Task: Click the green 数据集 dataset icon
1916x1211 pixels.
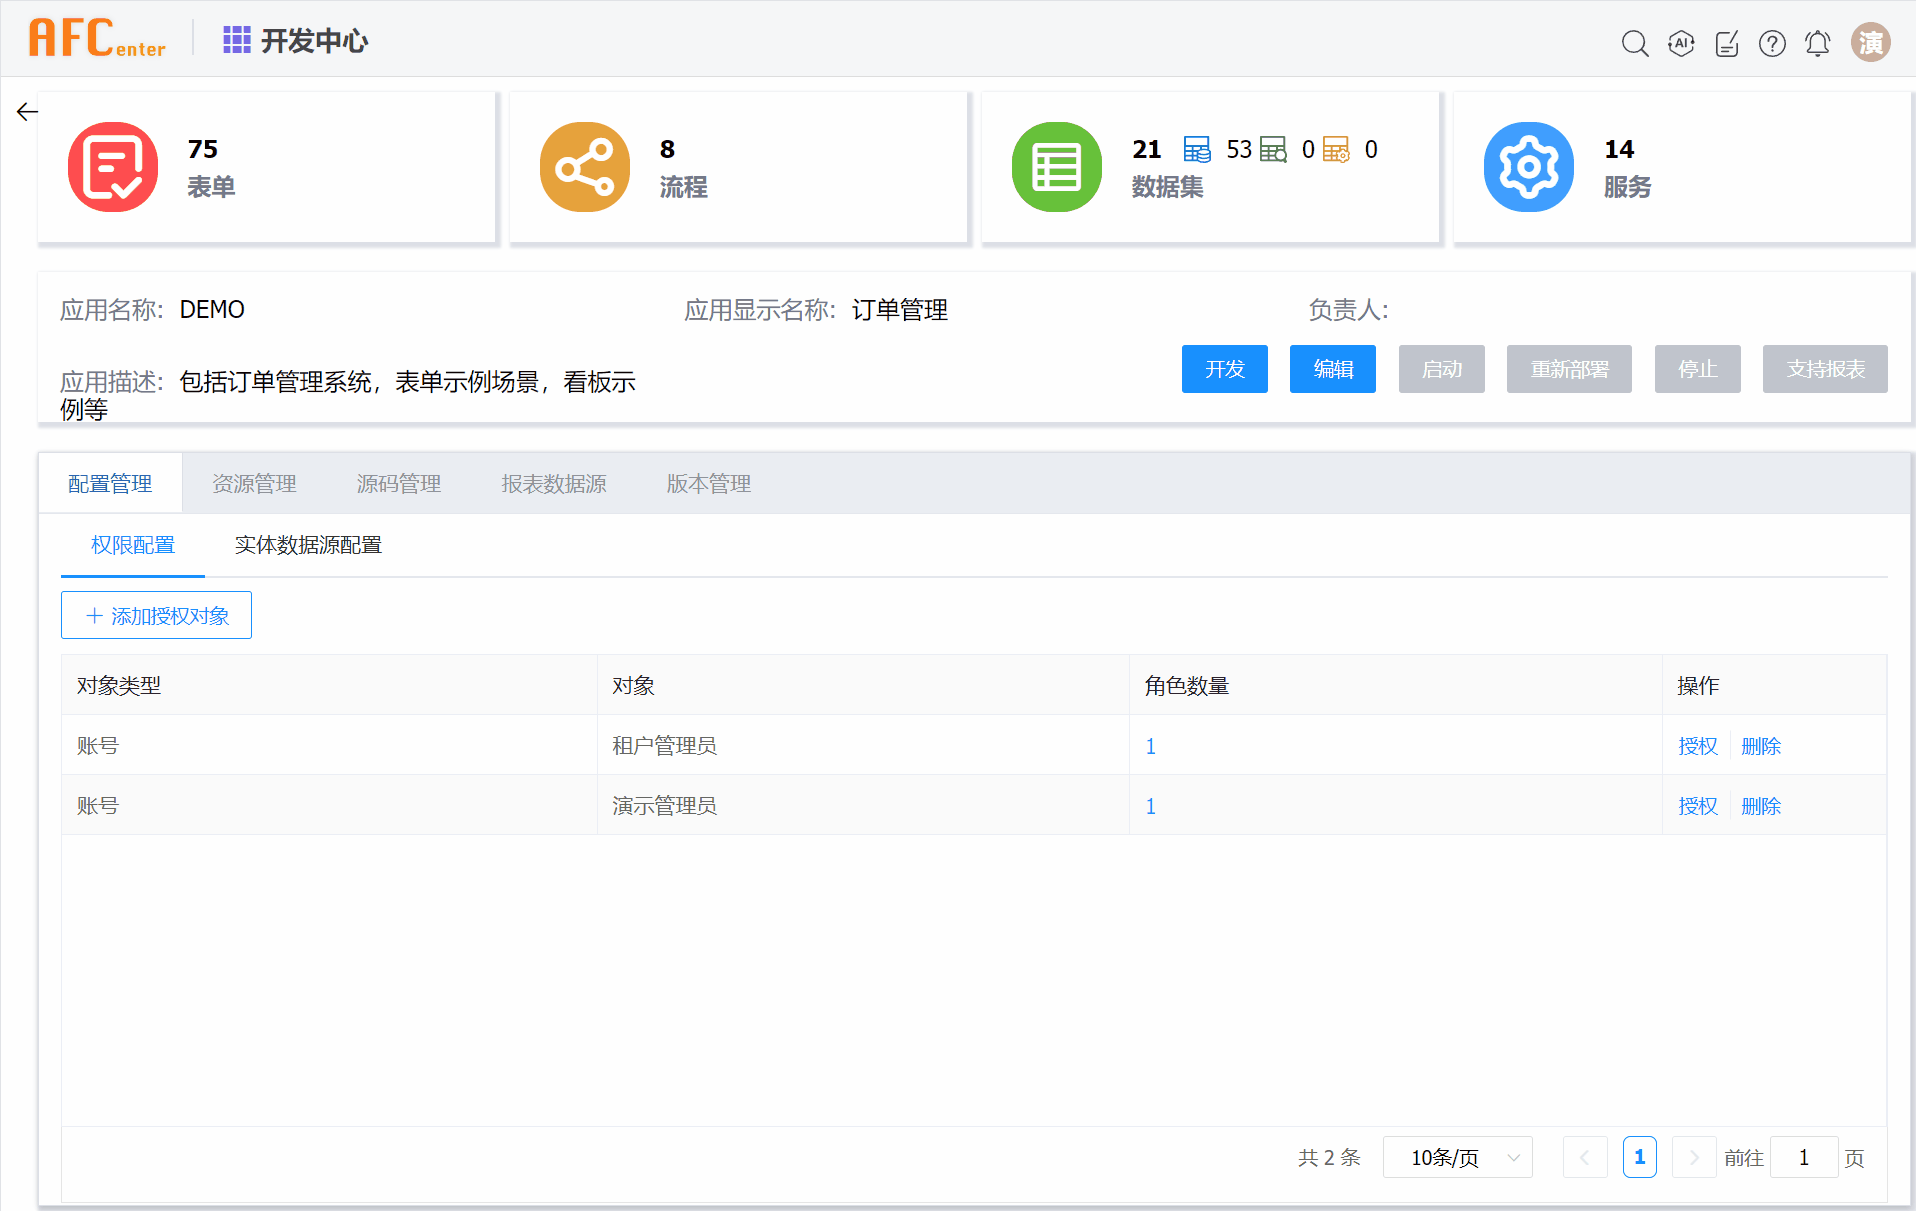Action: coord(1056,167)
